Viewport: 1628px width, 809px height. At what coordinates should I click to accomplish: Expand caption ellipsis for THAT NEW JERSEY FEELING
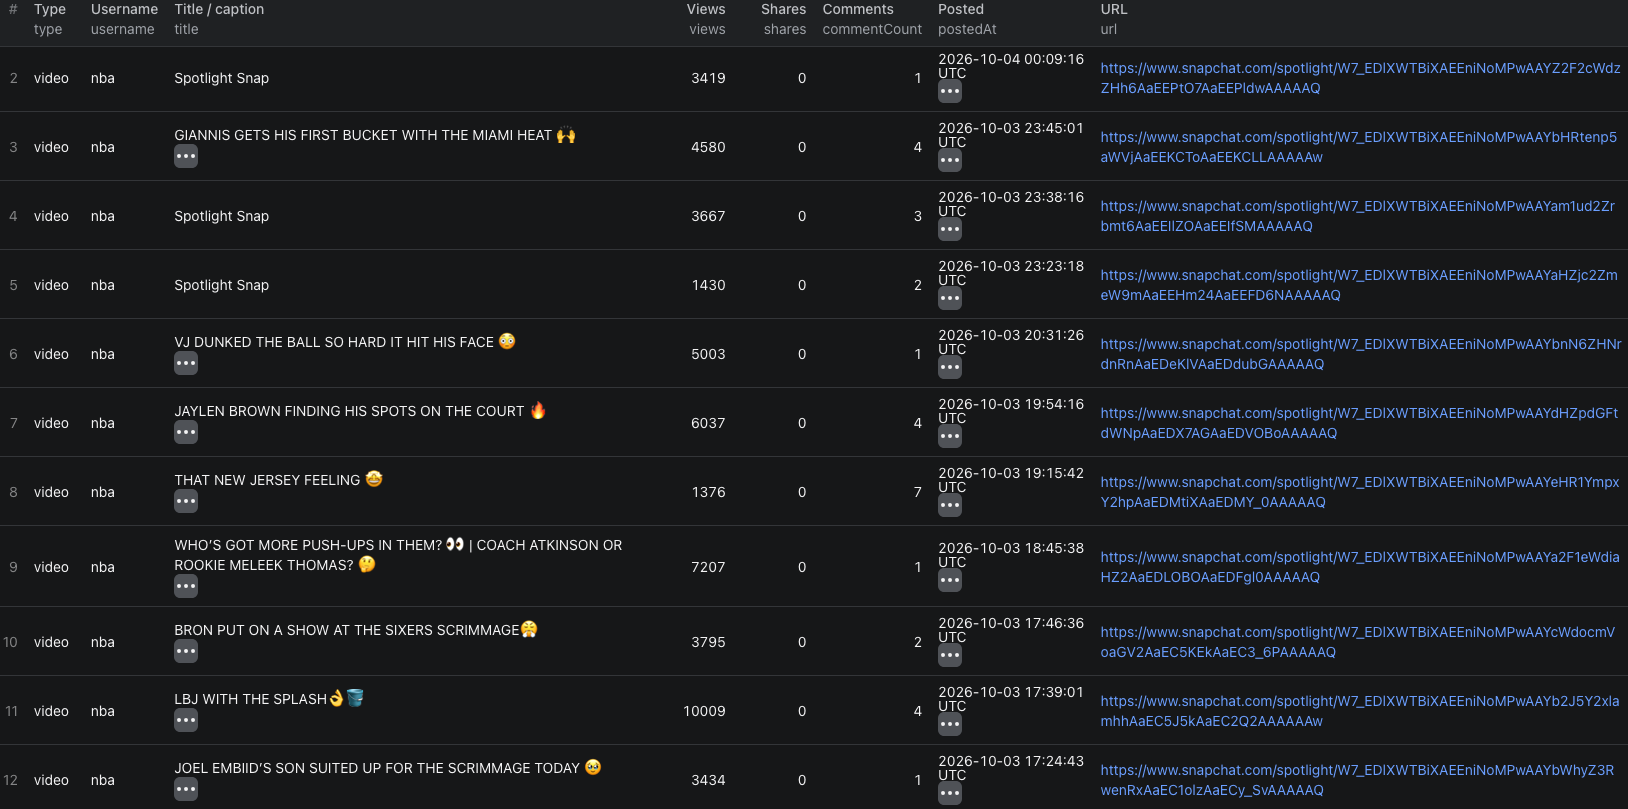186,501
